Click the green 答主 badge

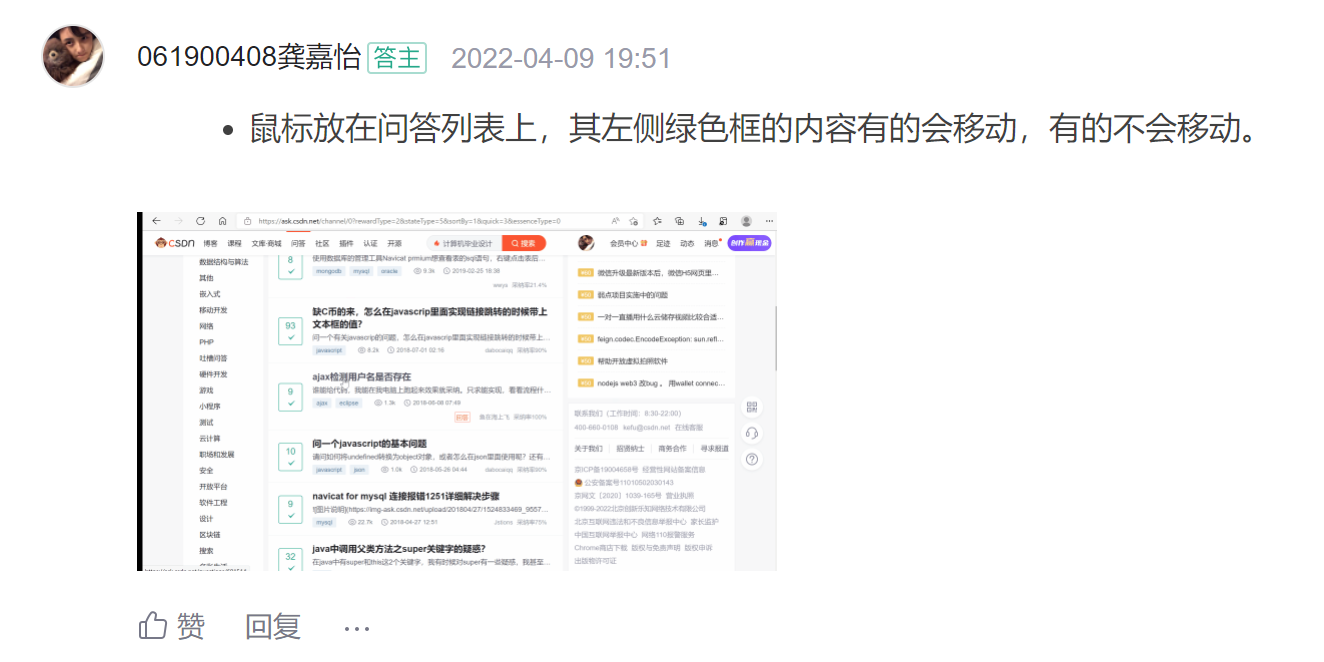point(397,58)
